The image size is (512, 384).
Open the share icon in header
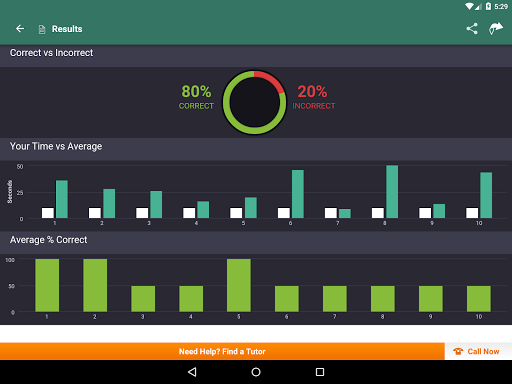472,29
